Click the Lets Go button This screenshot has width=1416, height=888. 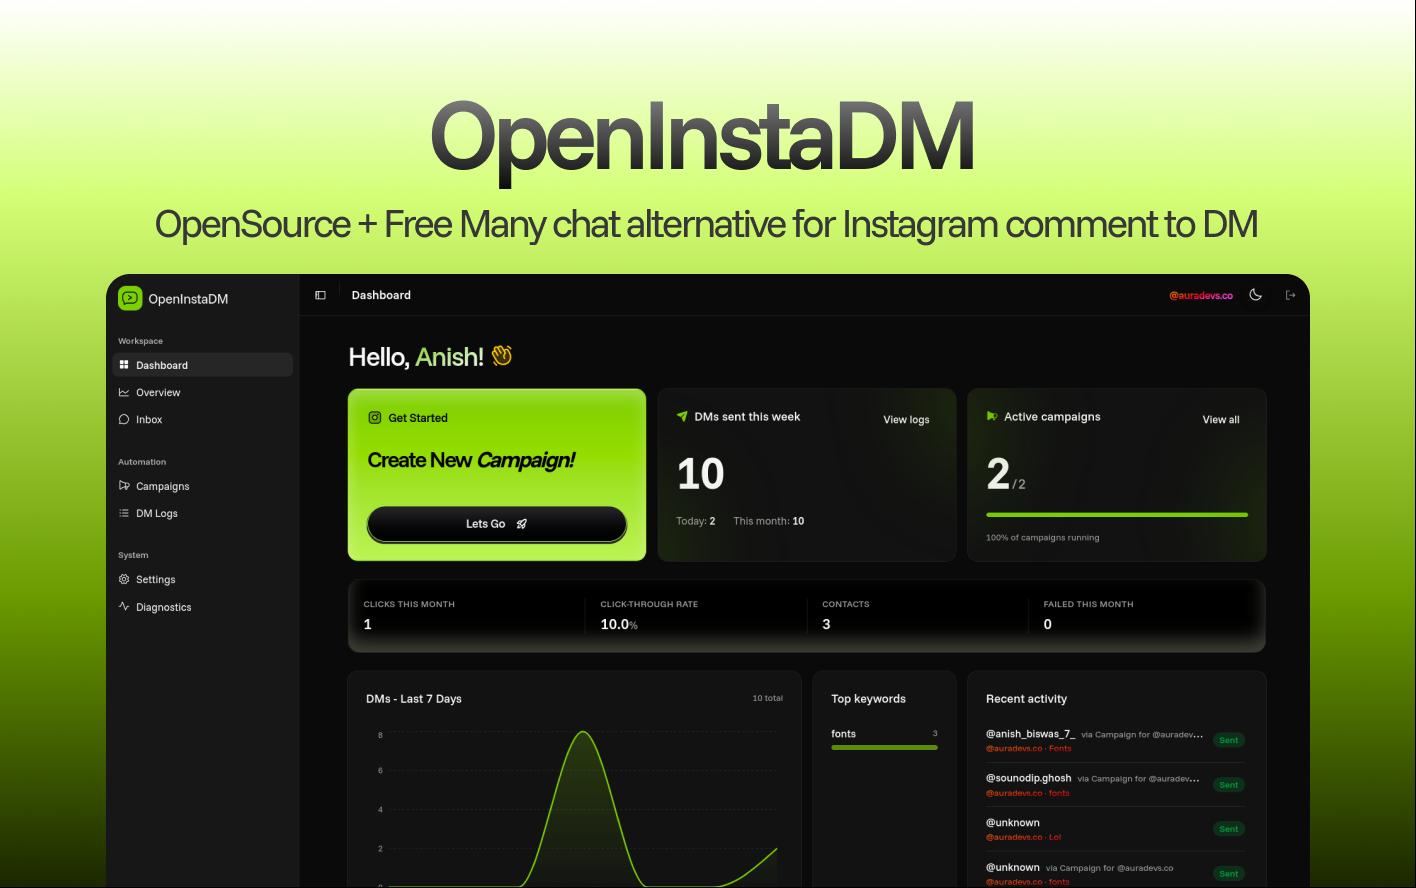[497, 524]
